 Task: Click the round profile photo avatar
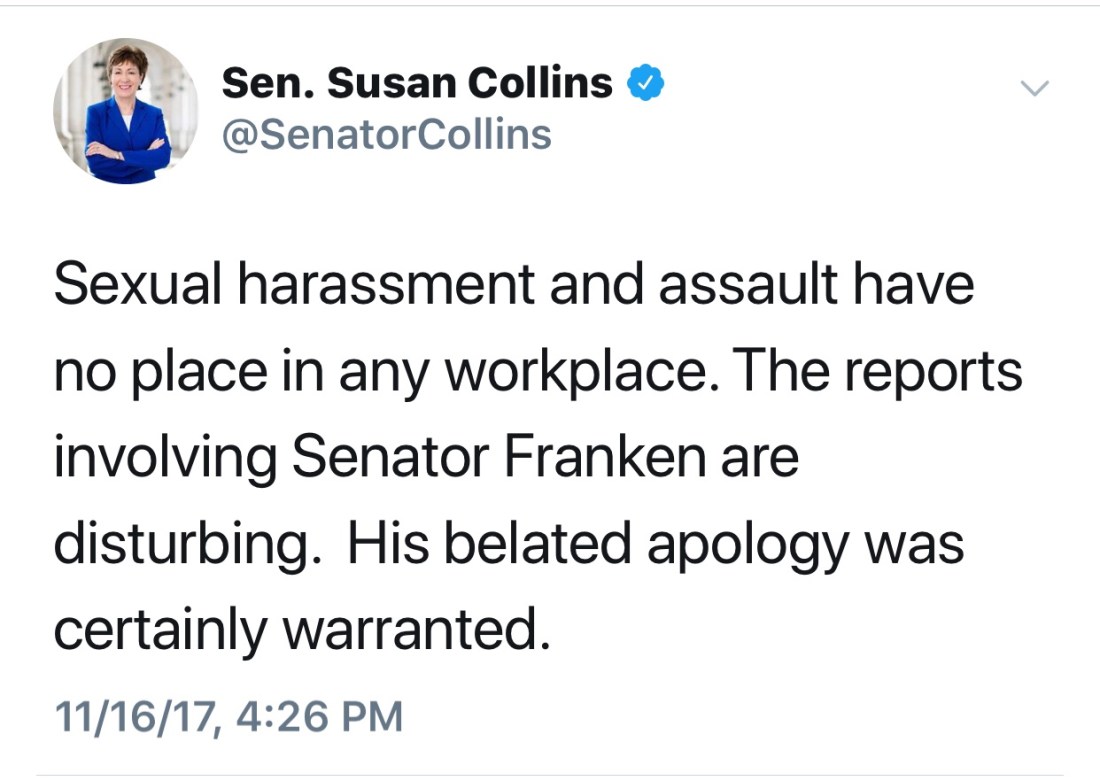coord(125,111)
